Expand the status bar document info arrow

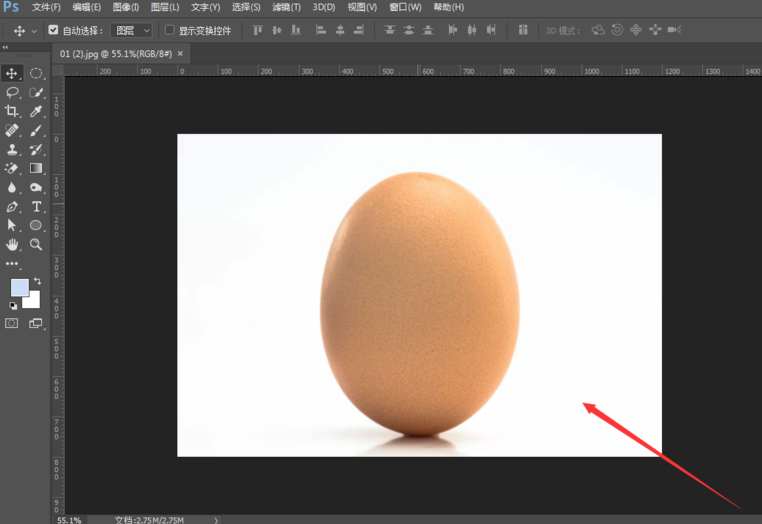(x=216, y=520)
